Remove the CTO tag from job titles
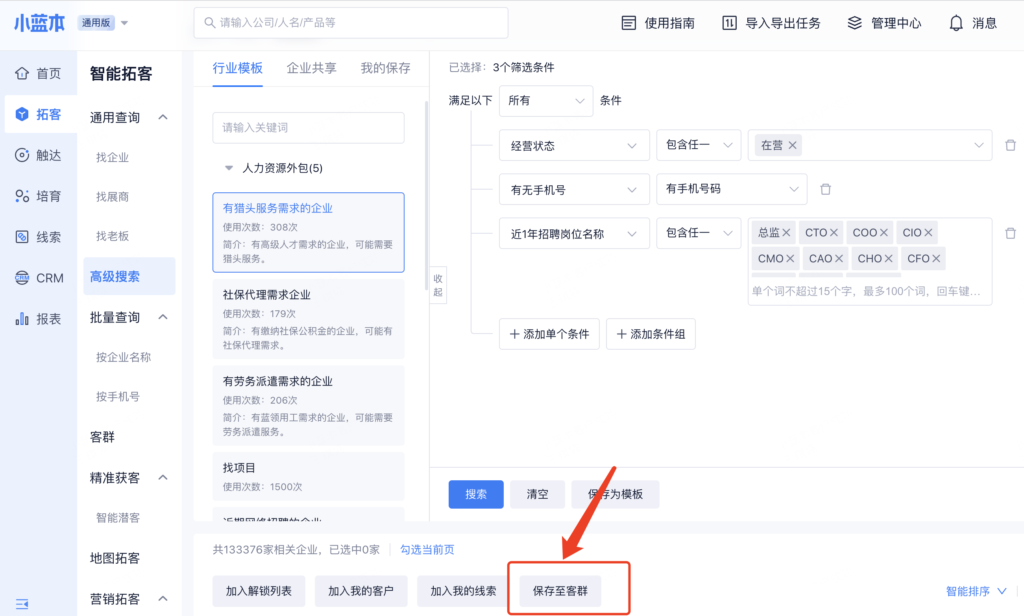This screenshot has height=616, width=1024. (834, 233)
